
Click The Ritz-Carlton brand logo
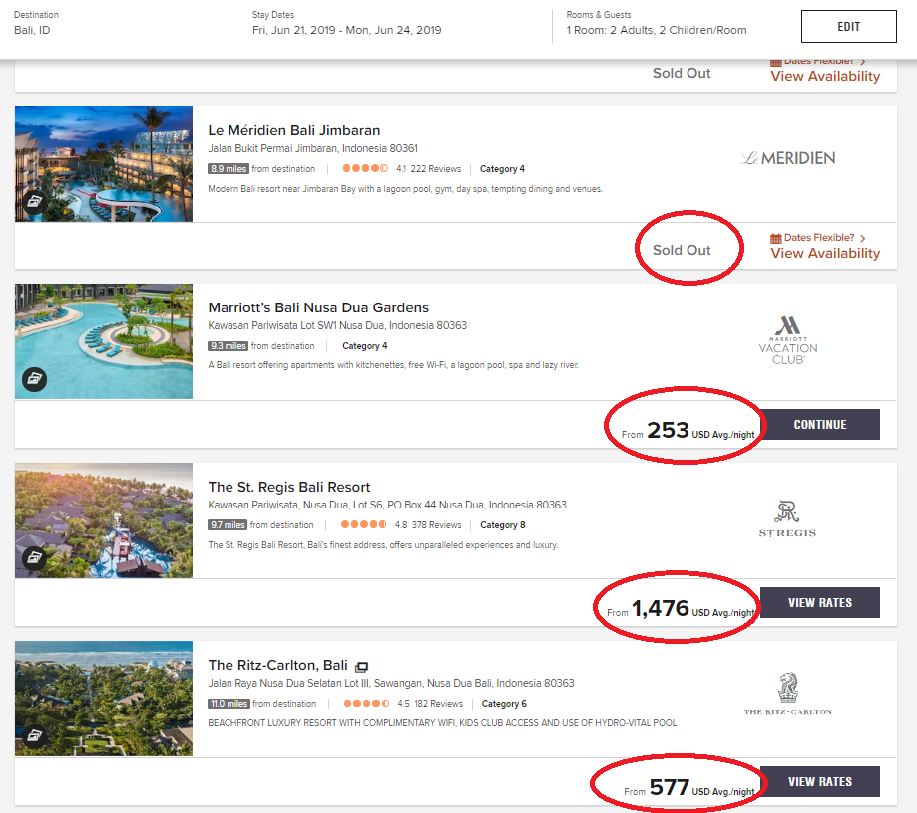[x=788, y=694]
